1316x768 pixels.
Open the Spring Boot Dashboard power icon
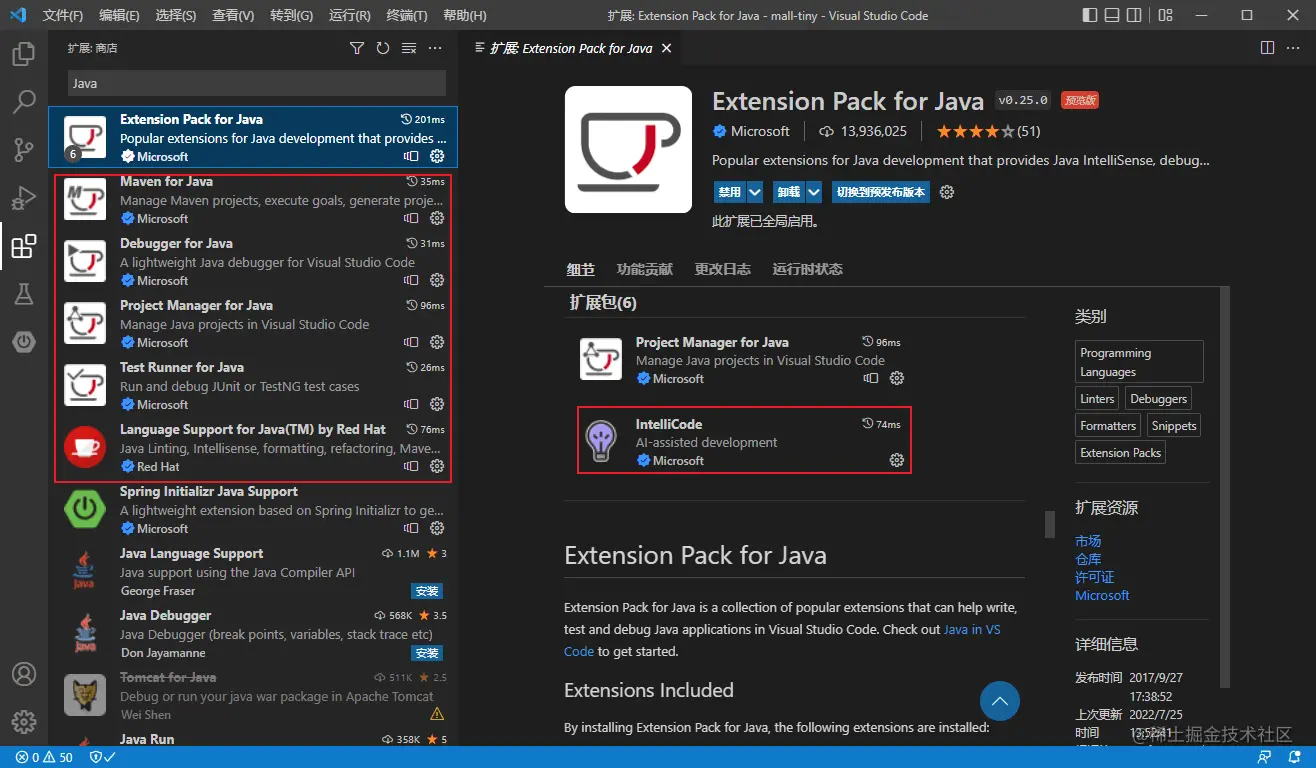(24, 342)
